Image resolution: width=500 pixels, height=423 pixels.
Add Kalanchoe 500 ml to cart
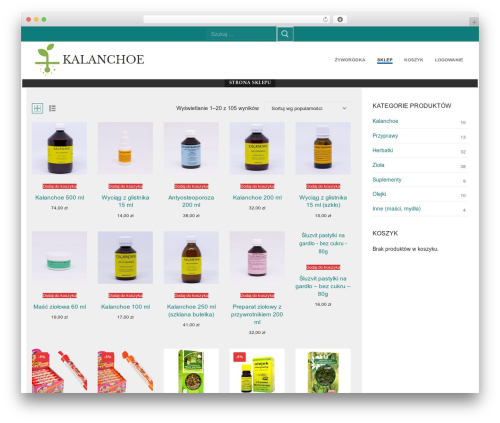coord(60,186)
